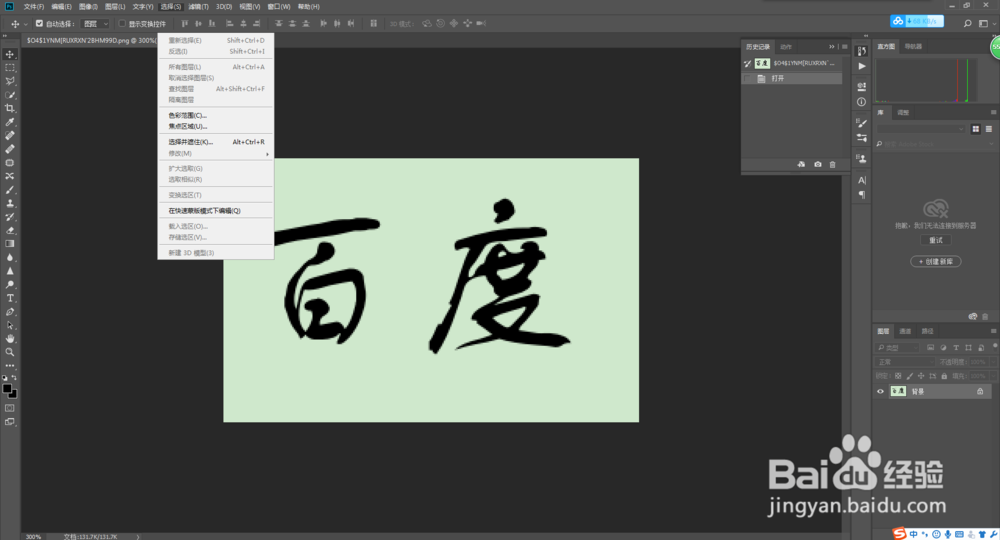This screenshot has height=540, width=1000.
Task: Hide the 背景 layer with eye icon
Action: click(x=880, y=391)
